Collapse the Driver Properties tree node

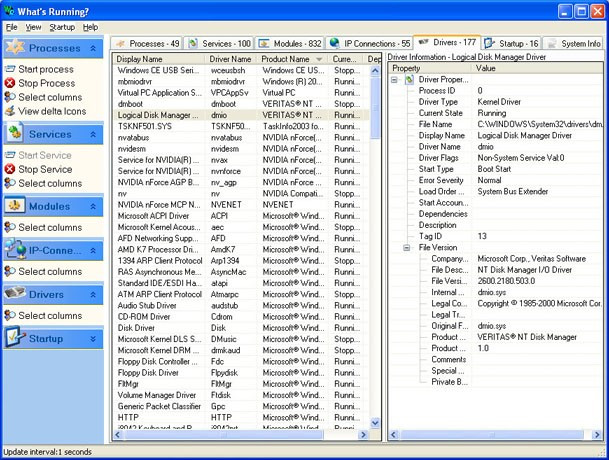[x=394, y=80]
